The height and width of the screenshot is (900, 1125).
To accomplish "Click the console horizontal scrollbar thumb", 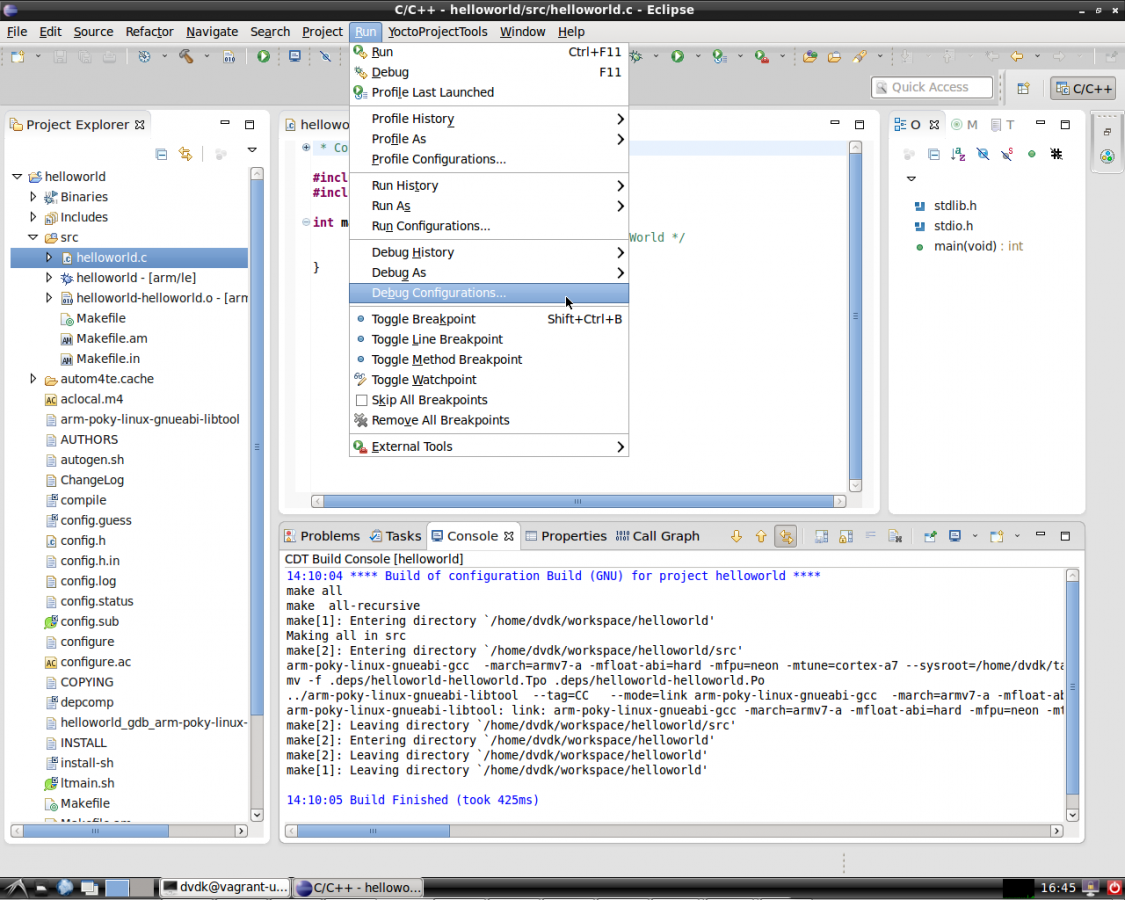I will (373, 831).
